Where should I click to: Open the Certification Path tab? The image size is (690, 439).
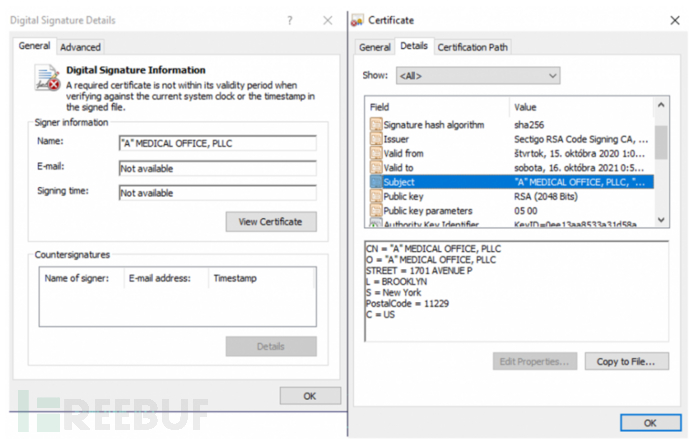click(473, 47)
